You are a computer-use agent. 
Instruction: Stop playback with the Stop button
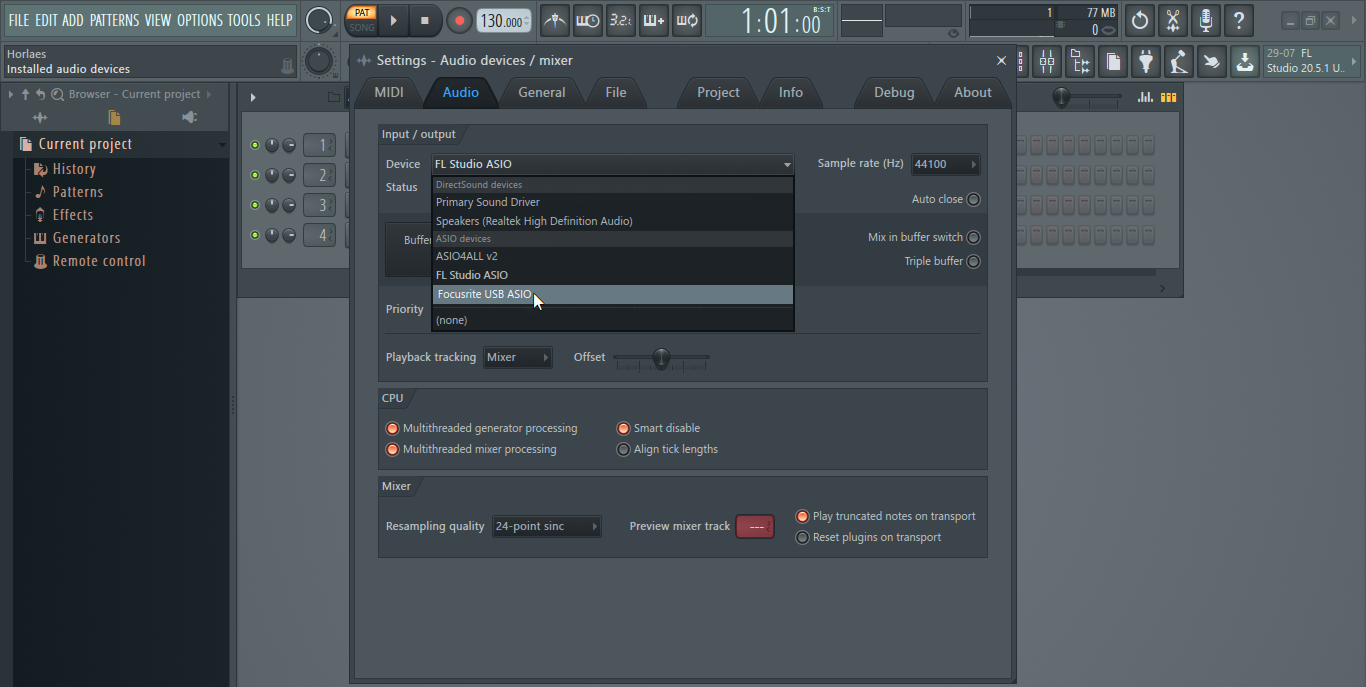[x=424, y=20]
